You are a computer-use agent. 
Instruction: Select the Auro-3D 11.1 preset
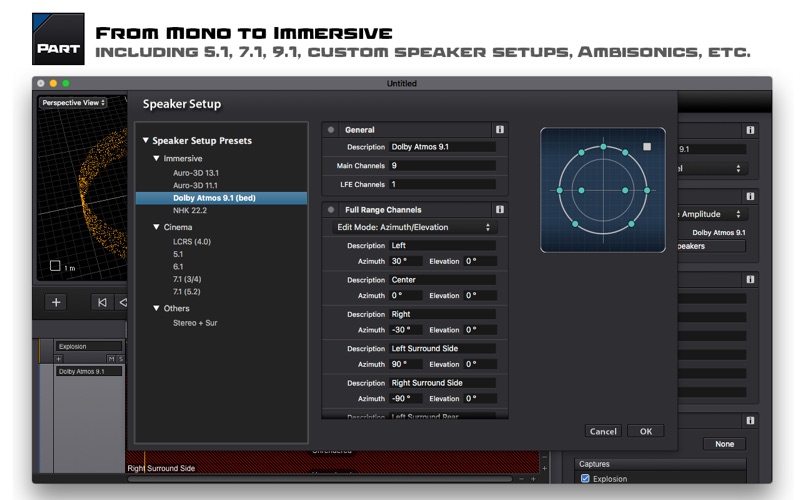pyautogui.click(x=195, y=186)
